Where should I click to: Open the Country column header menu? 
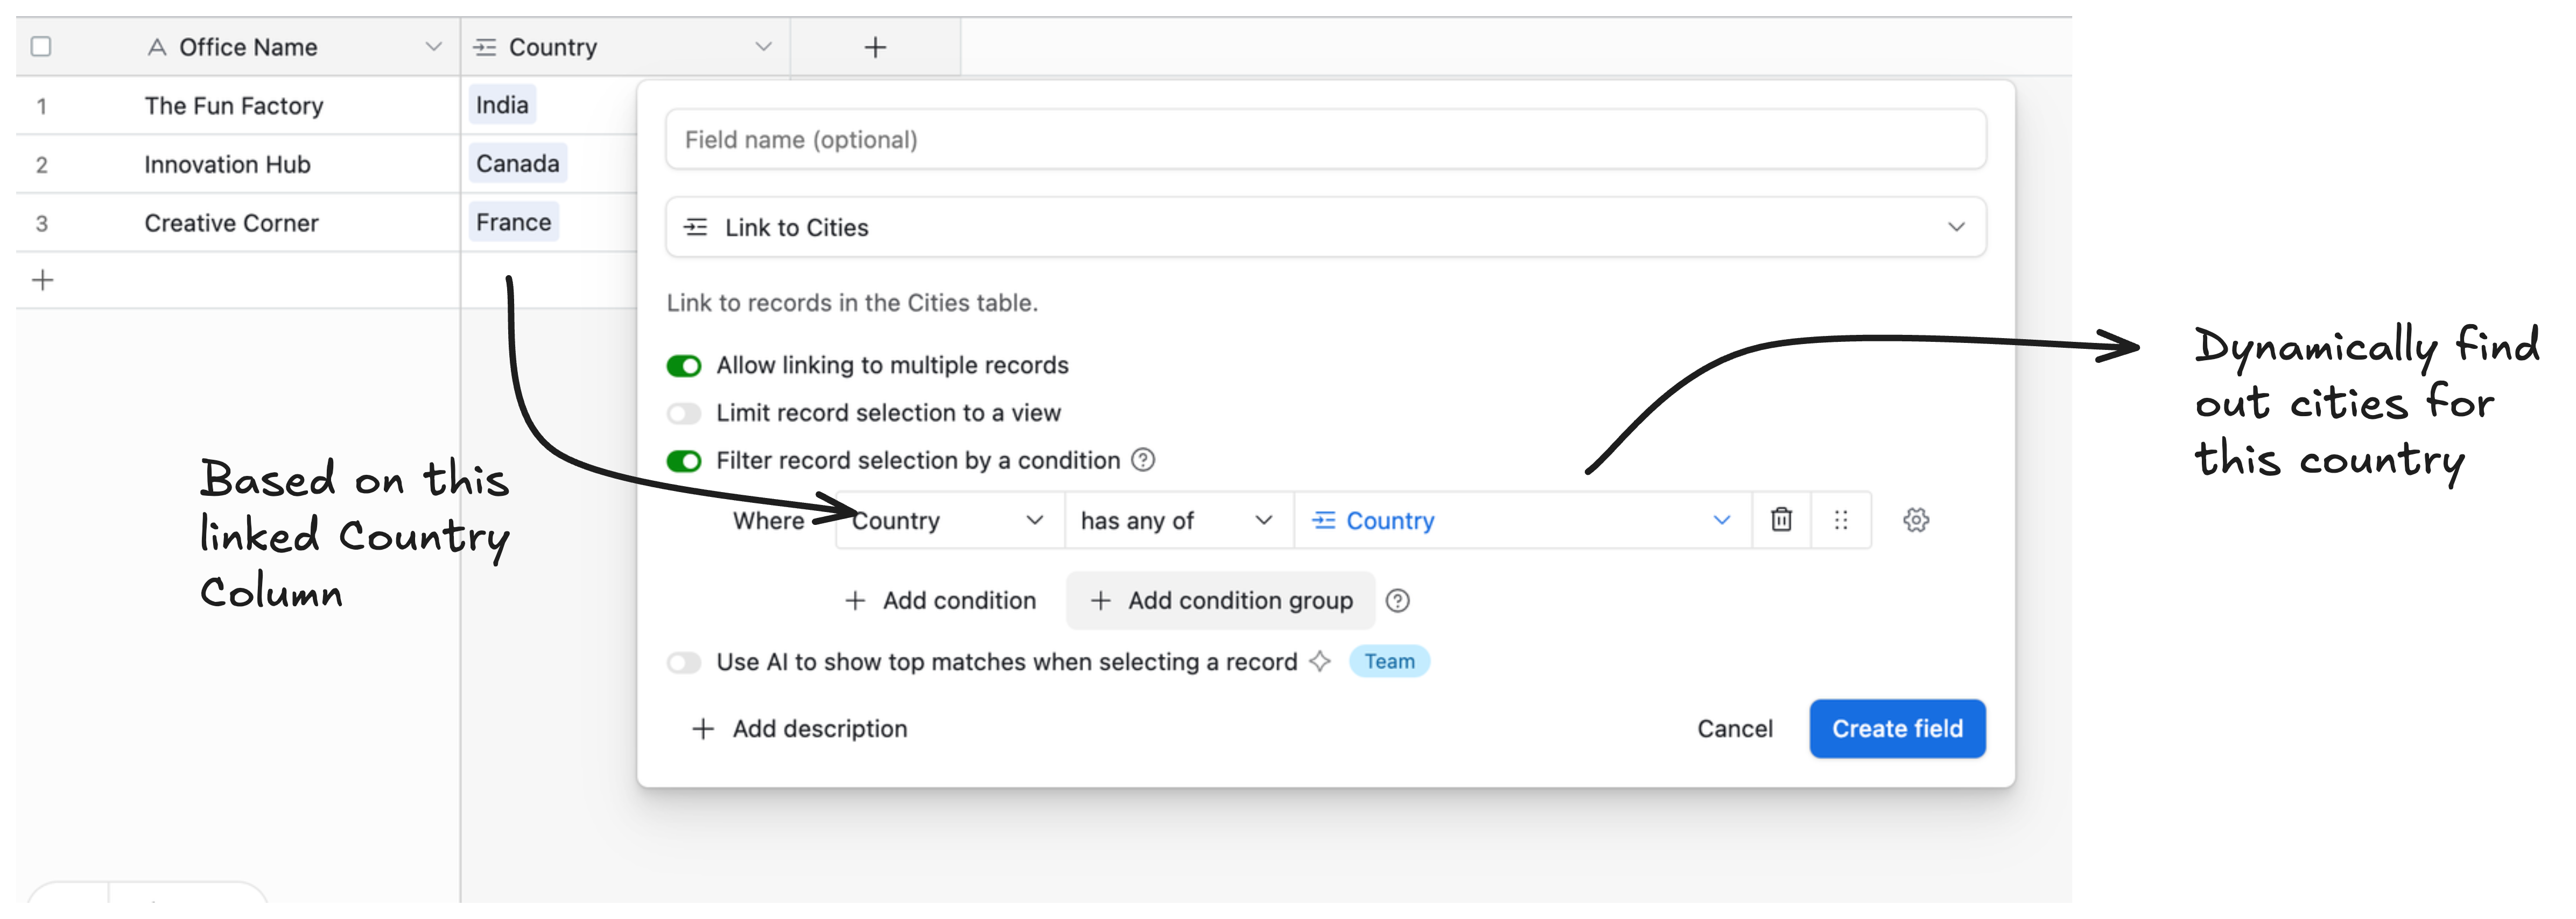pyautogui.click(x=765, y=46)
